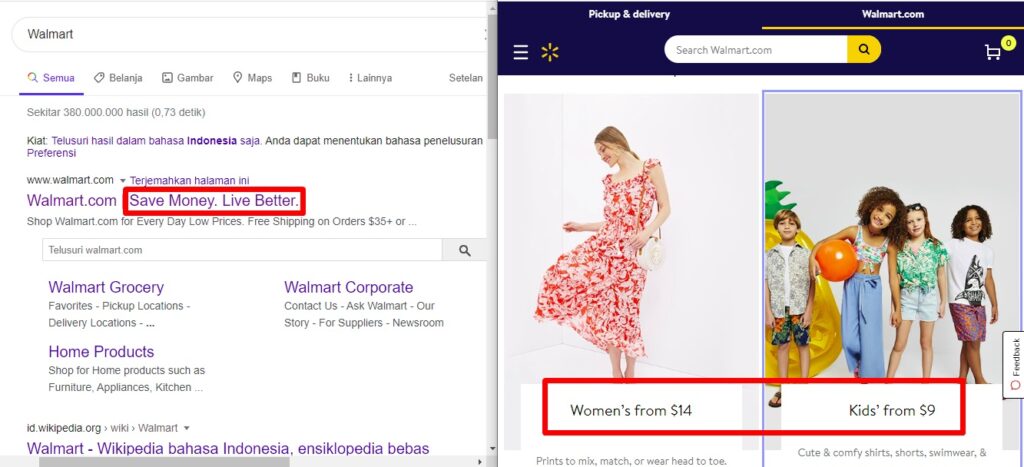
Task: Click the kids summer clothing image
Action: [892, 238]
